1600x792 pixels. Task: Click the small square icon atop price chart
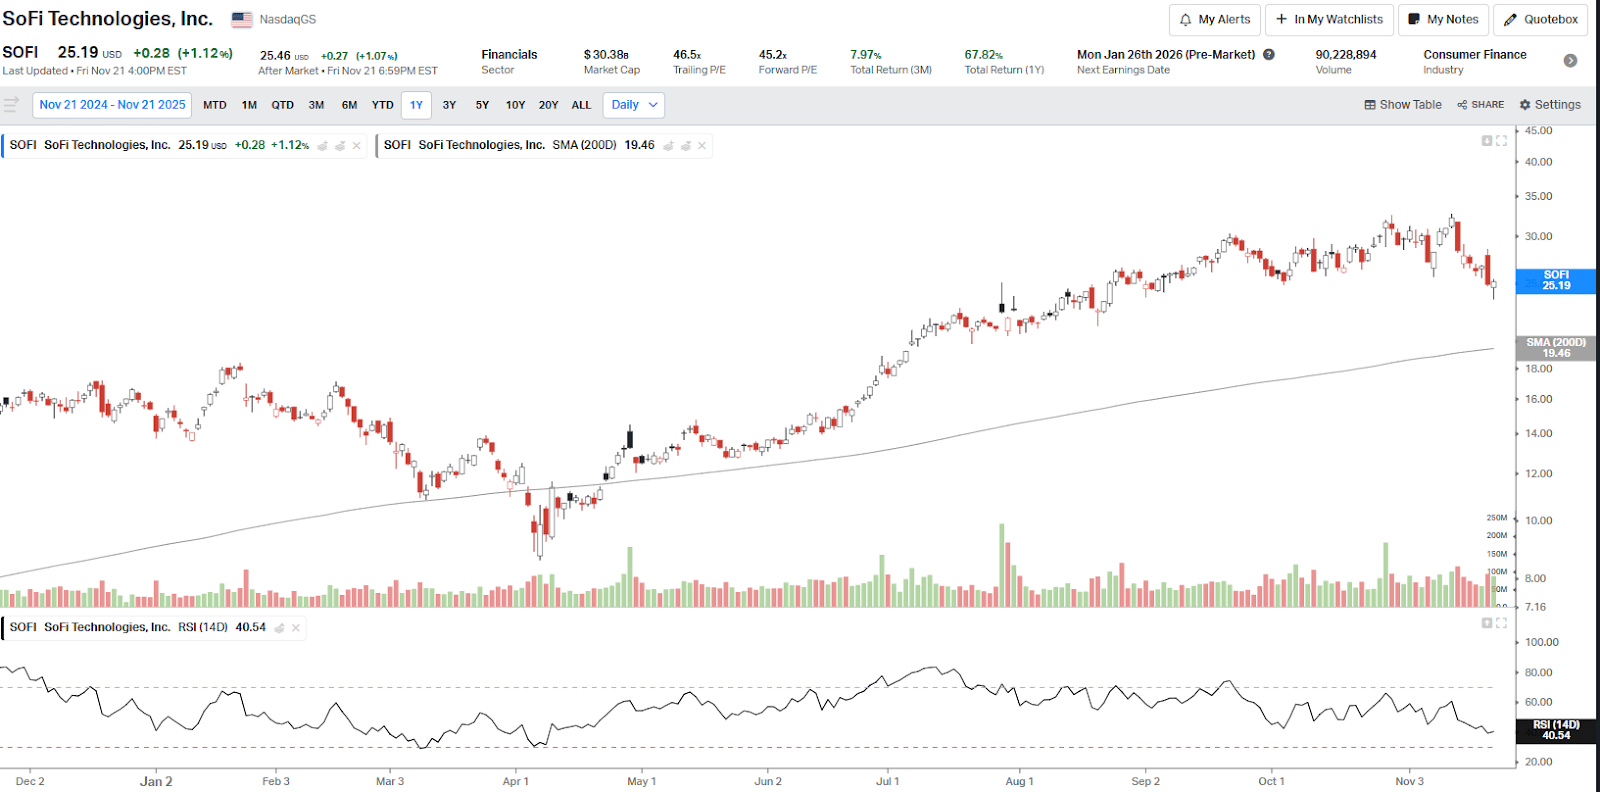pos(1487,141)
